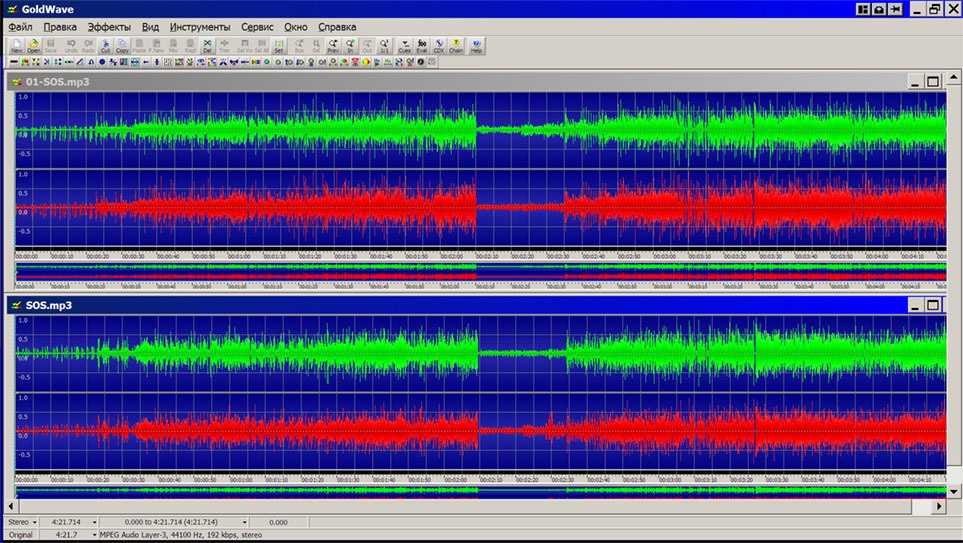
Task: Open the Инструменты menu
Action: 200,26
